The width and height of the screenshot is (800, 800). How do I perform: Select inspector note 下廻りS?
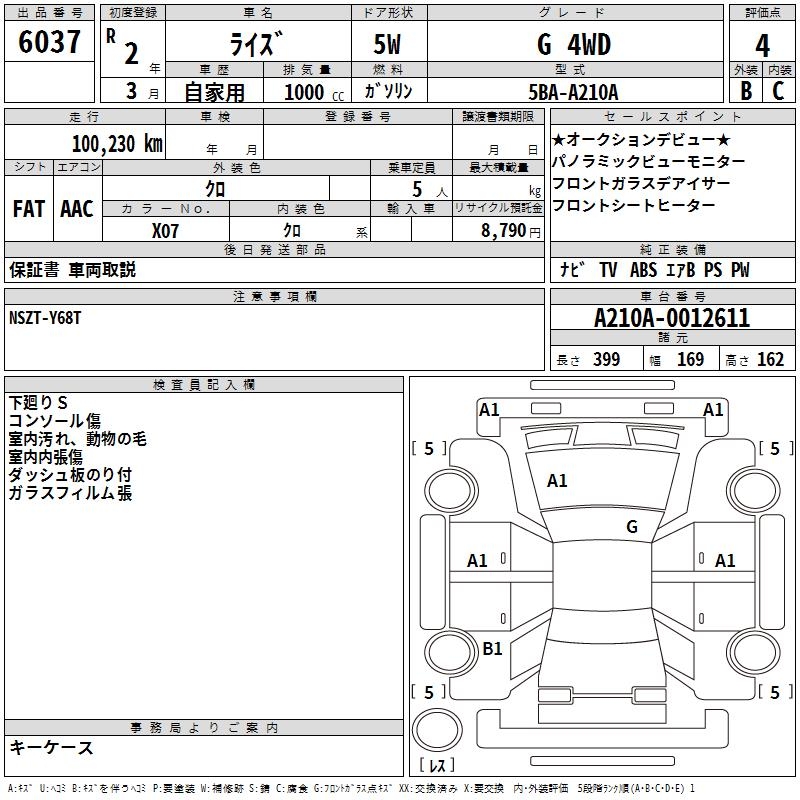coord(38,403)
